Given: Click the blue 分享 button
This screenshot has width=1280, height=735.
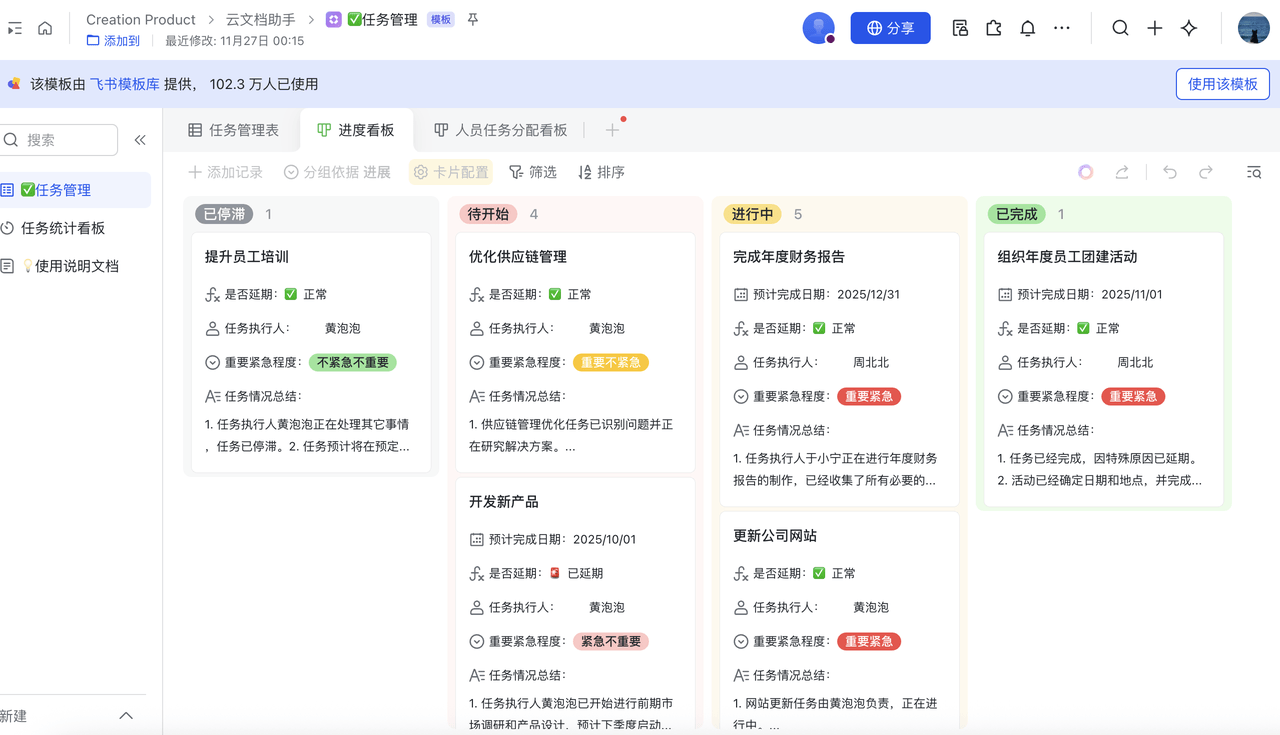Looking at the screenshot, I should [x=890, y=28].
